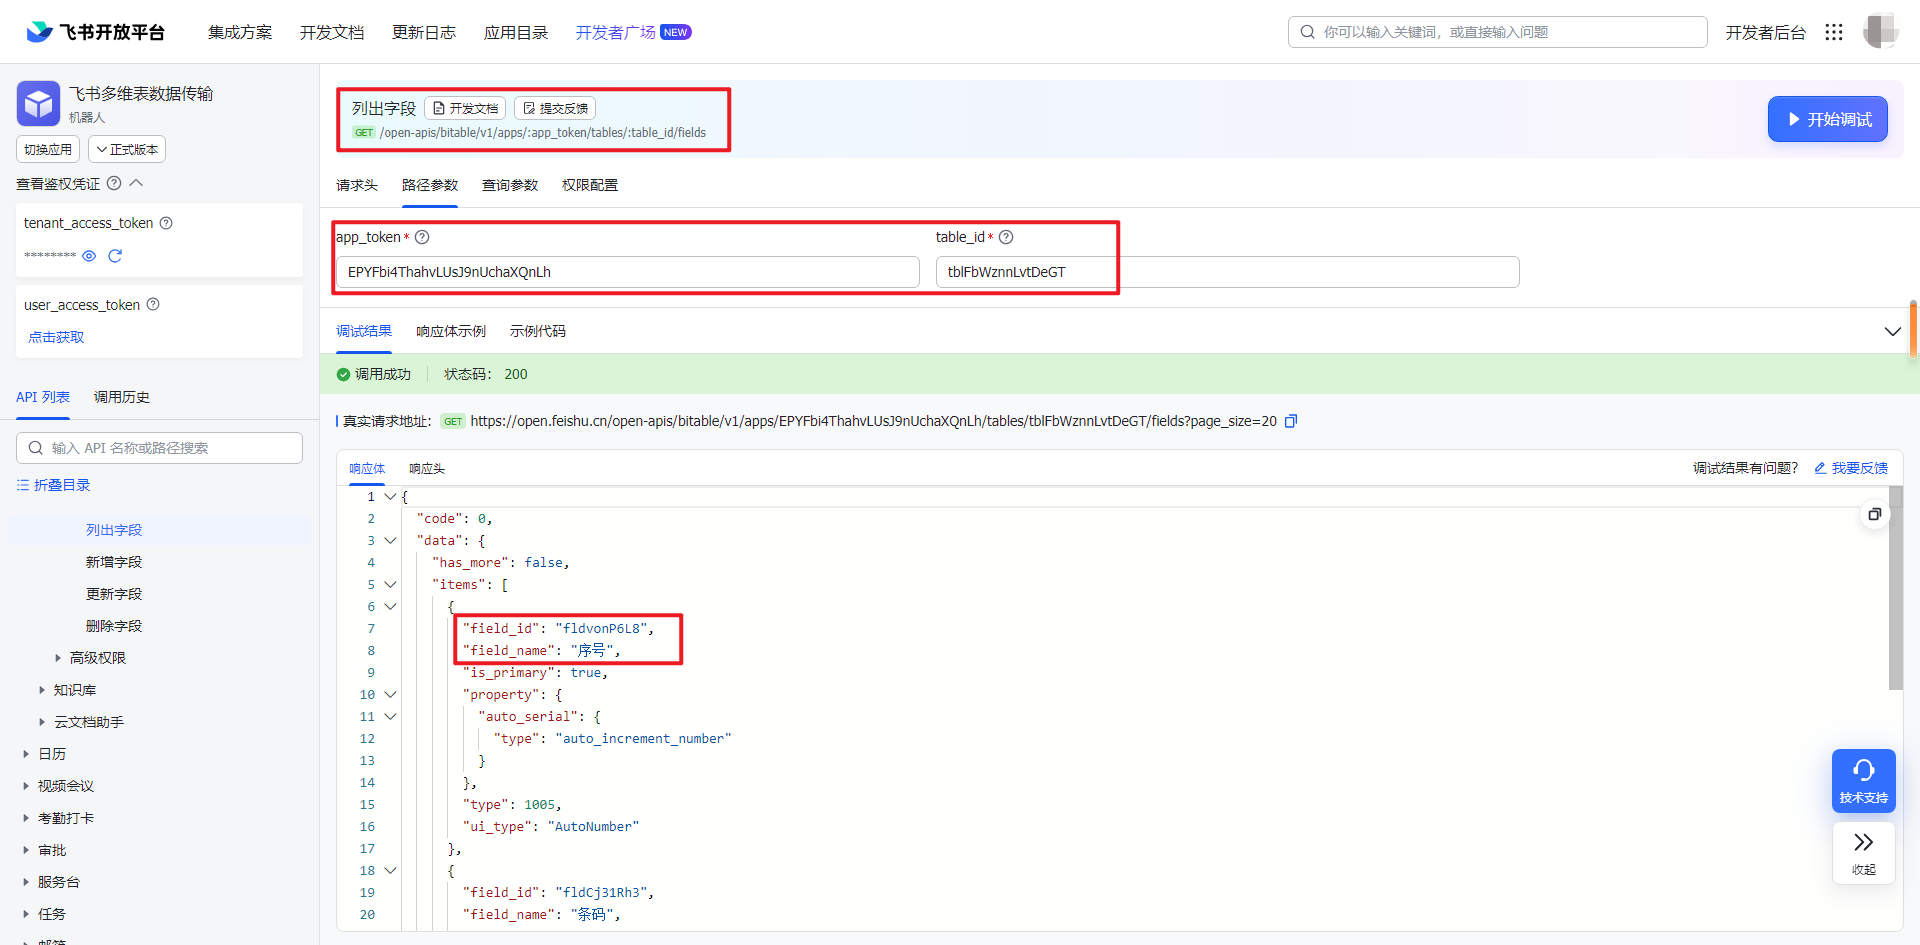Open the apps grid icon in header
Screen dimensions: 1920x945
coord(1834,32)
